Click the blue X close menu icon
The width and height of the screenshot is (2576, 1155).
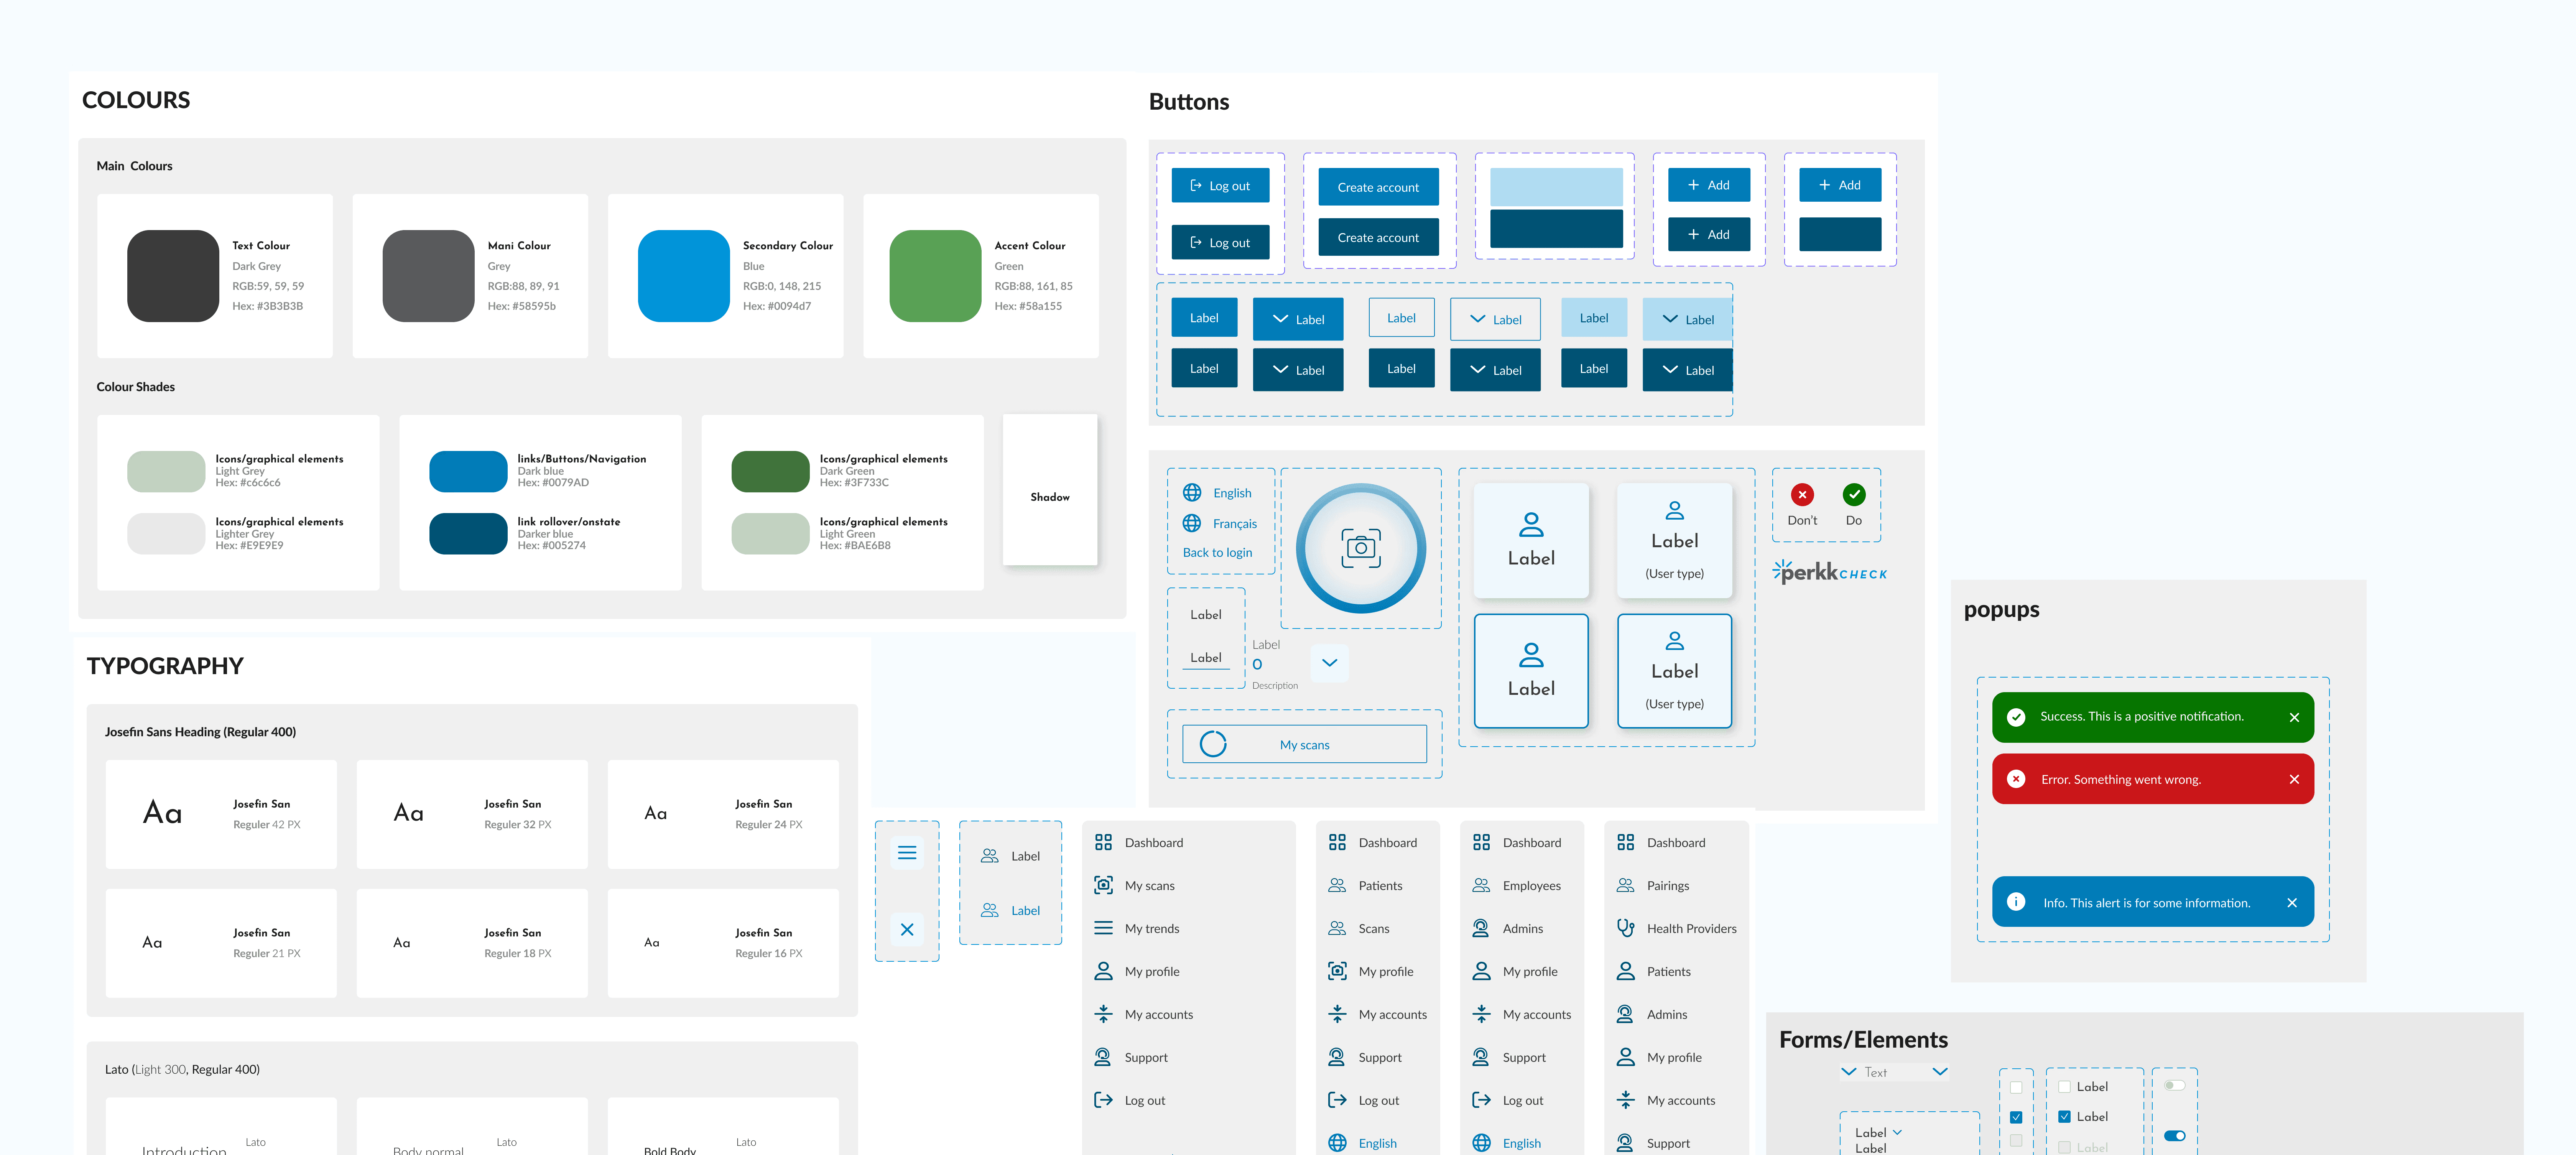[907, 929]
